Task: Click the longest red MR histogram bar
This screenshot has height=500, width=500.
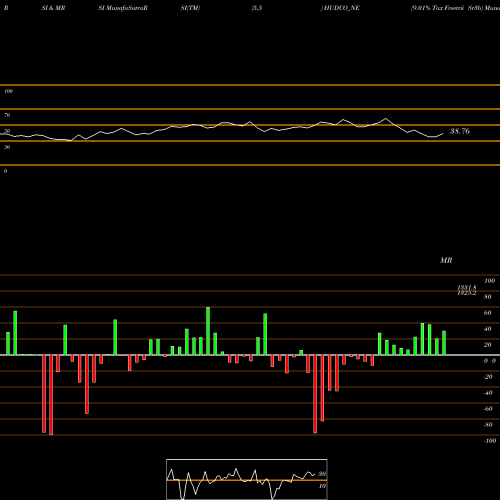Action: coord(51,395)
